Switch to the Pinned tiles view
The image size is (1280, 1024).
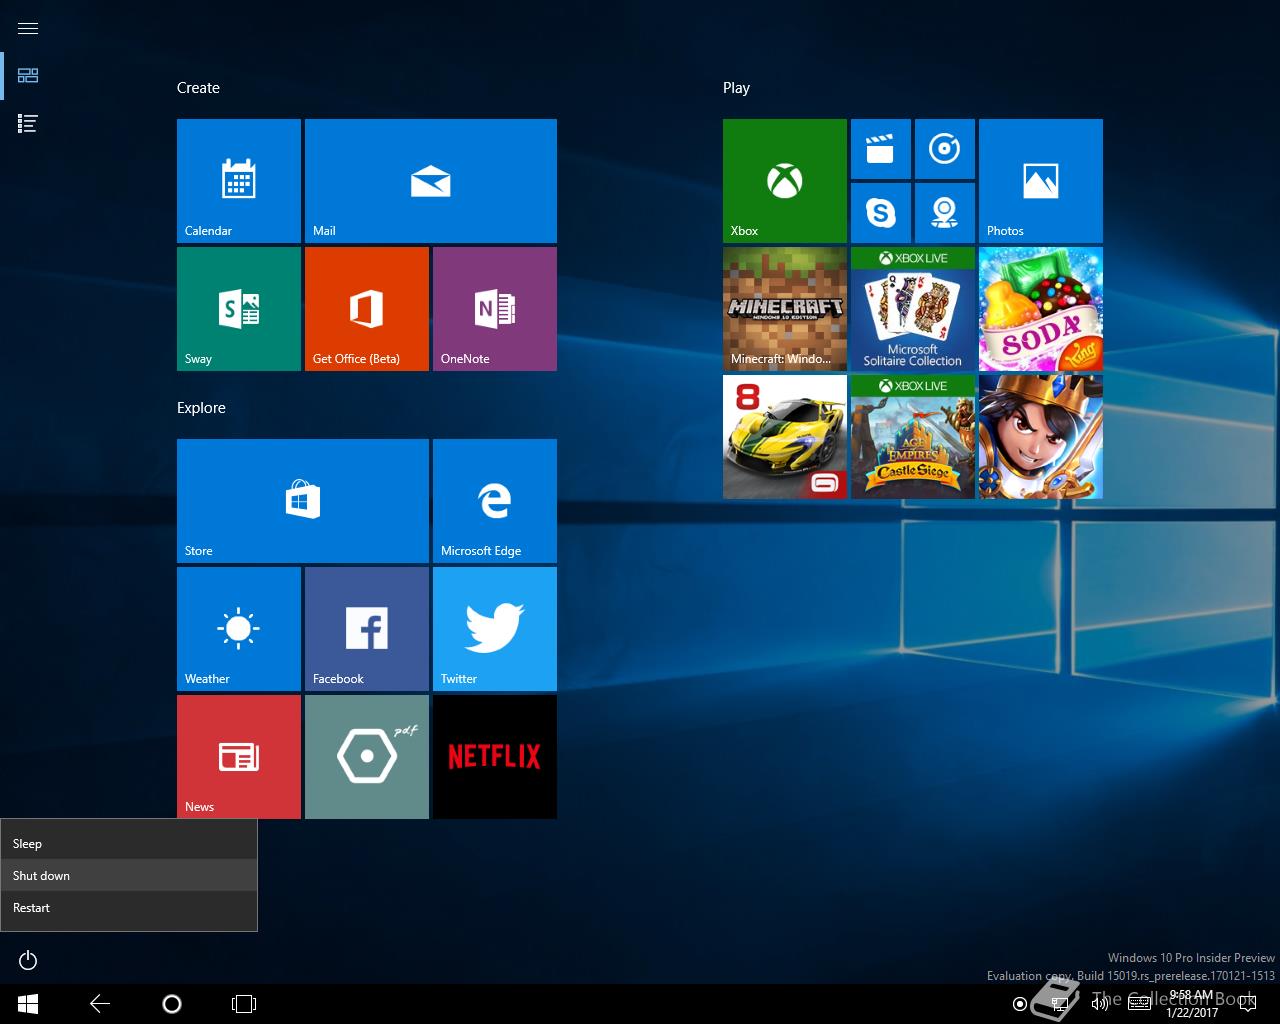click(x=28, y=76)
